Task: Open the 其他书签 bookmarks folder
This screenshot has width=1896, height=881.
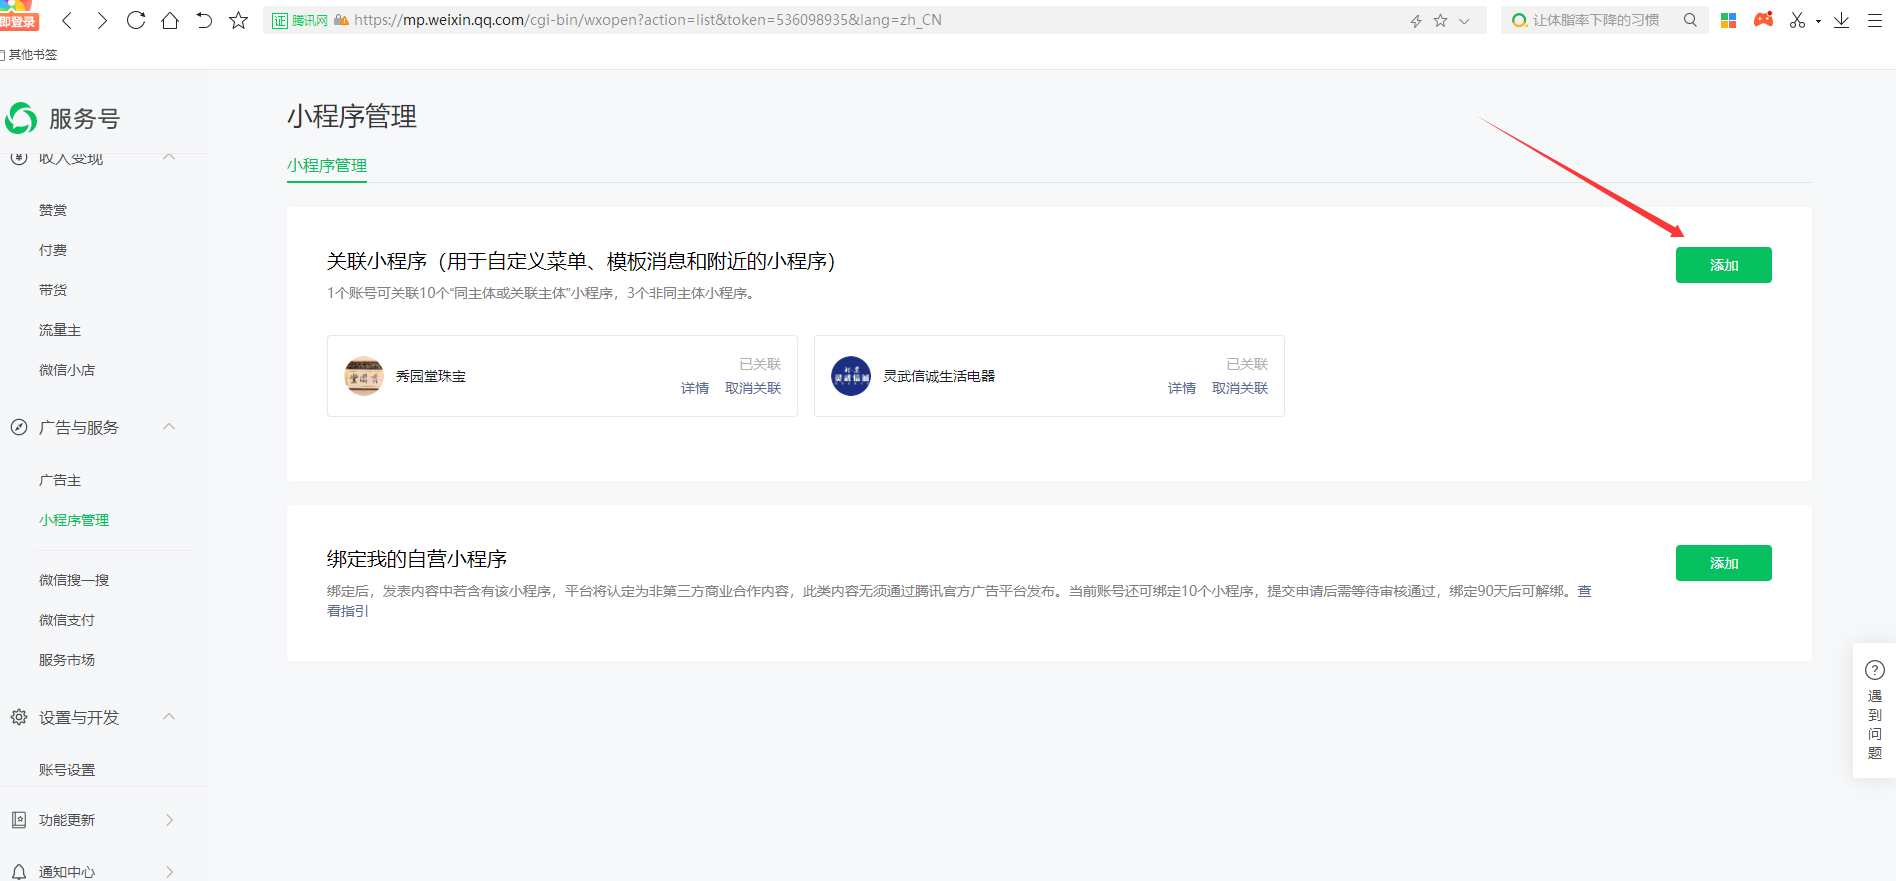Action: (29, 55)
